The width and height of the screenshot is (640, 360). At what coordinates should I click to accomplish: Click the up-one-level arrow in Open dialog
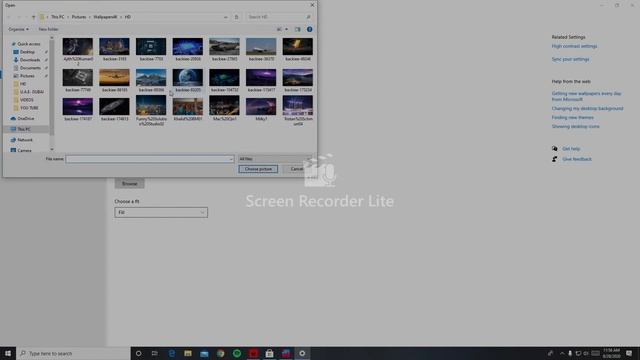coord(33,17)
